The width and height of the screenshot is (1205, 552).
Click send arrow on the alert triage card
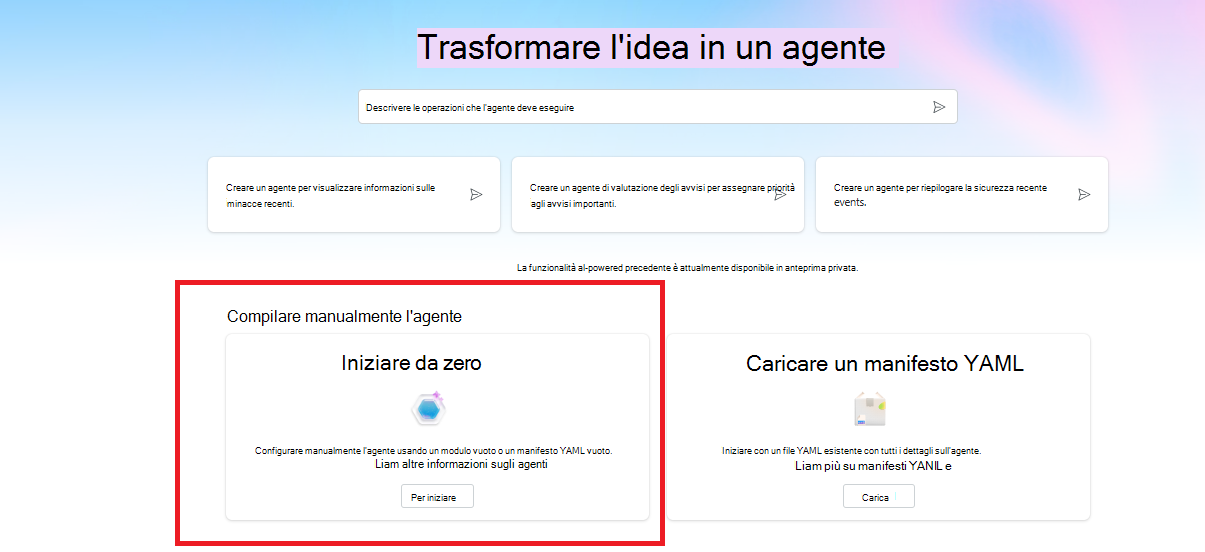pos(780,195)
